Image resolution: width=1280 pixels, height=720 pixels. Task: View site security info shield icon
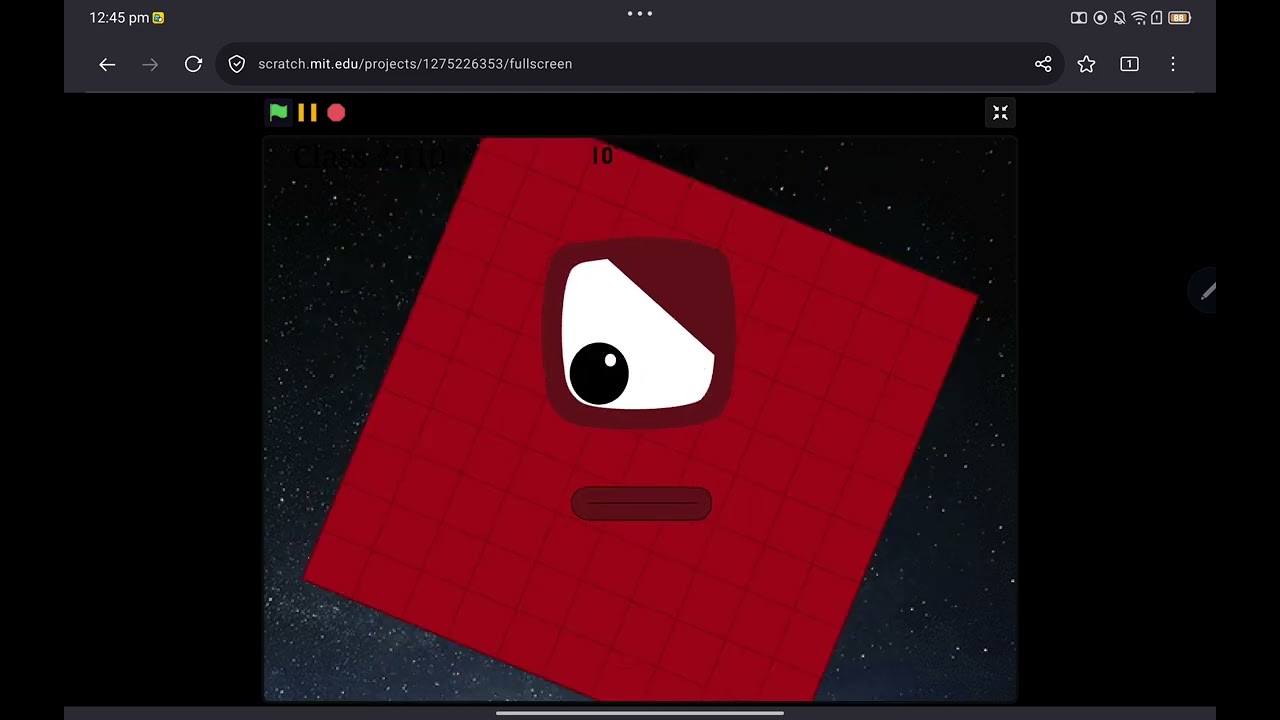click(237, 64)
